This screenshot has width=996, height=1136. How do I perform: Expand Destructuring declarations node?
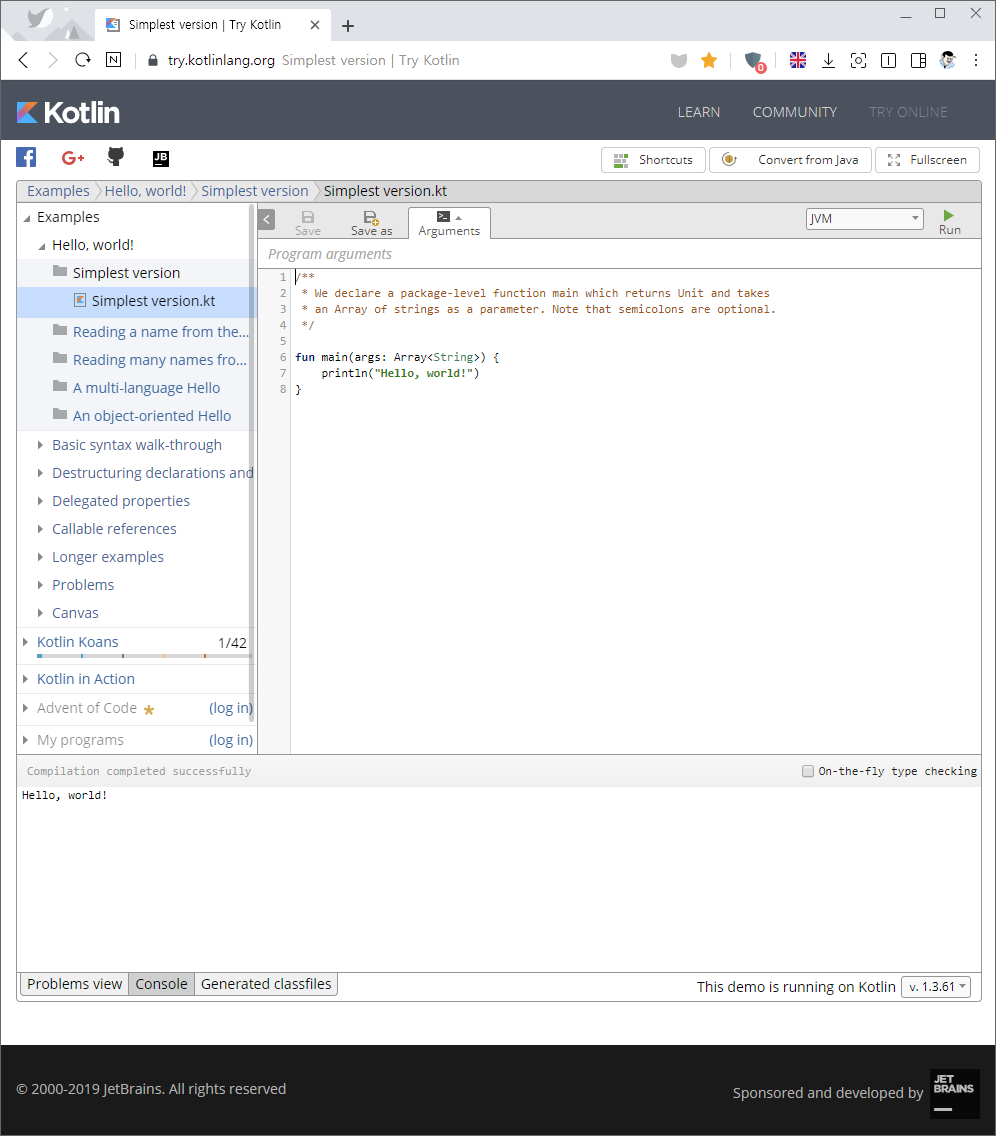(x=41, y=473)
